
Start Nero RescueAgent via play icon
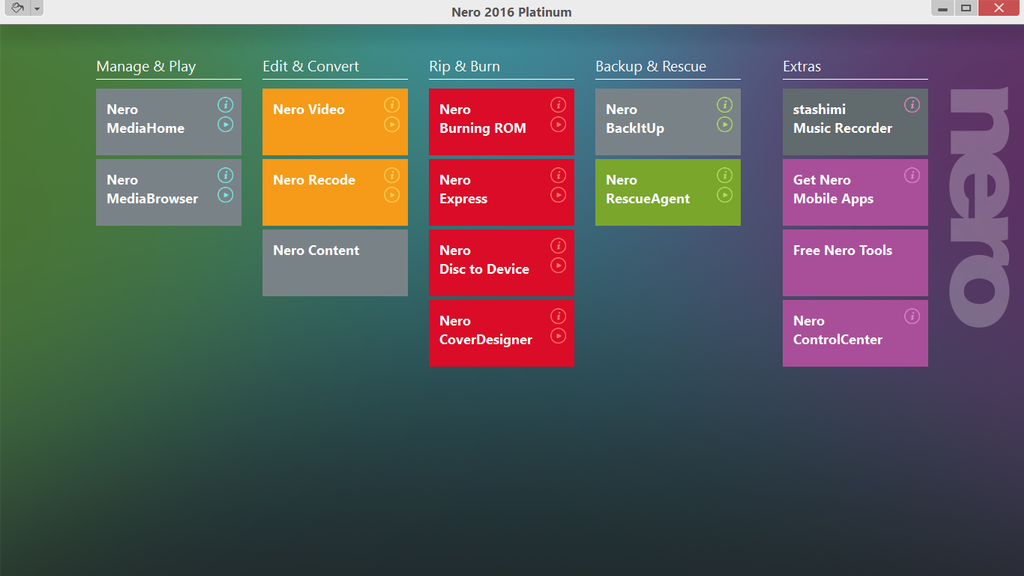coord(725,195)
